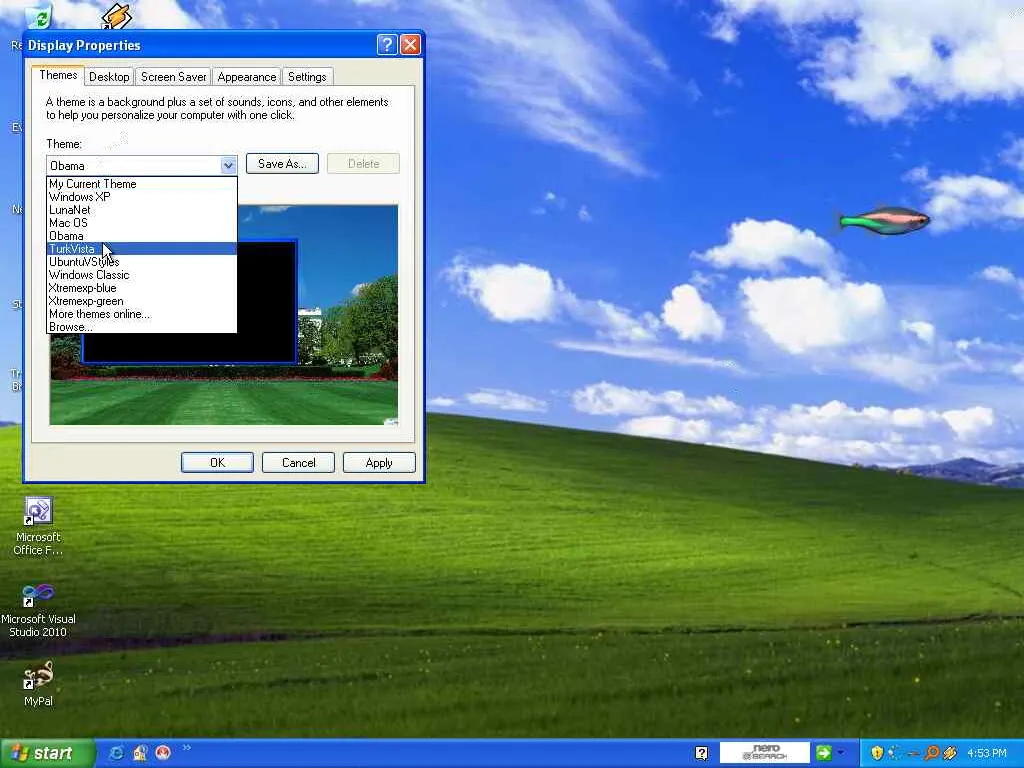Pick My Current Theme in the dropdown list
1024x768 pixels.
coord(142,184)
